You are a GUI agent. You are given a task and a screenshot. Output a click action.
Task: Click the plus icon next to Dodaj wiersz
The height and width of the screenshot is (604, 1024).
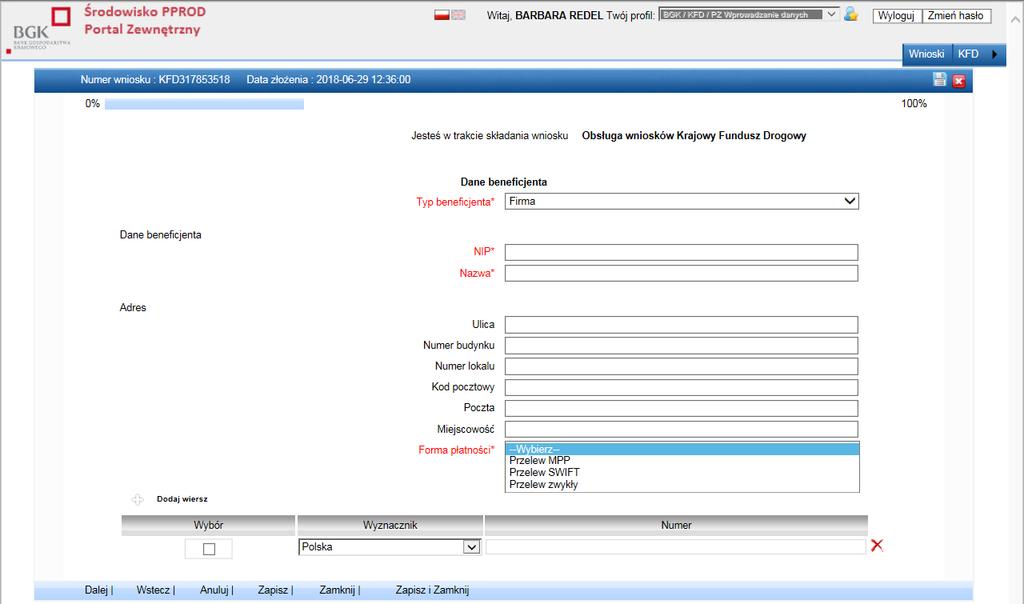point(137,499)
